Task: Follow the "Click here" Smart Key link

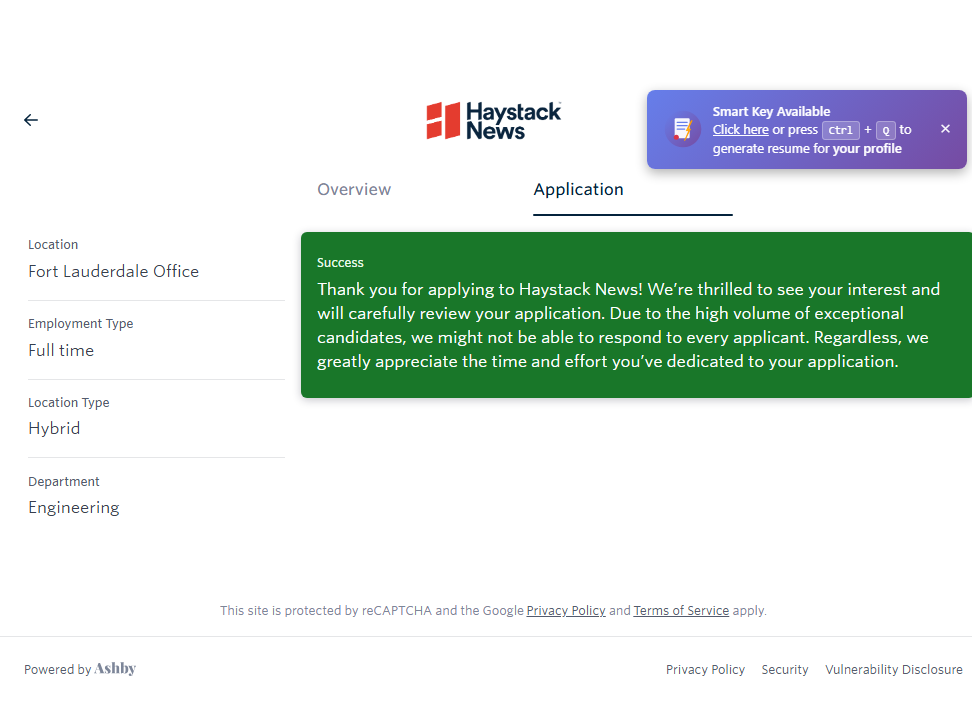Action: pos(740,130)
